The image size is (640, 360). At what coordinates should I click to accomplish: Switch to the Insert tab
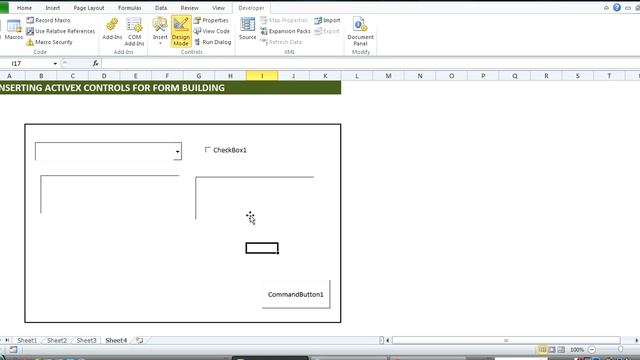point(53,8)
